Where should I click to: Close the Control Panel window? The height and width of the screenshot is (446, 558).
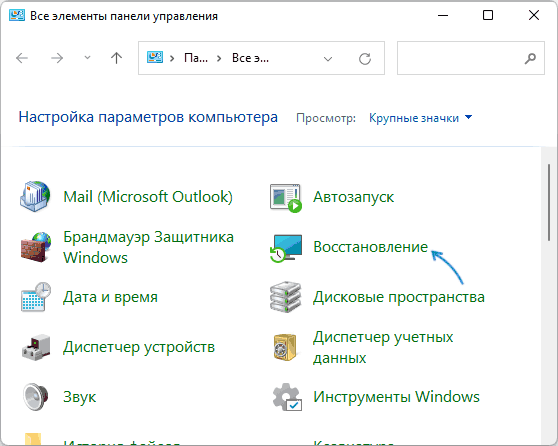[x=533, y=15]
